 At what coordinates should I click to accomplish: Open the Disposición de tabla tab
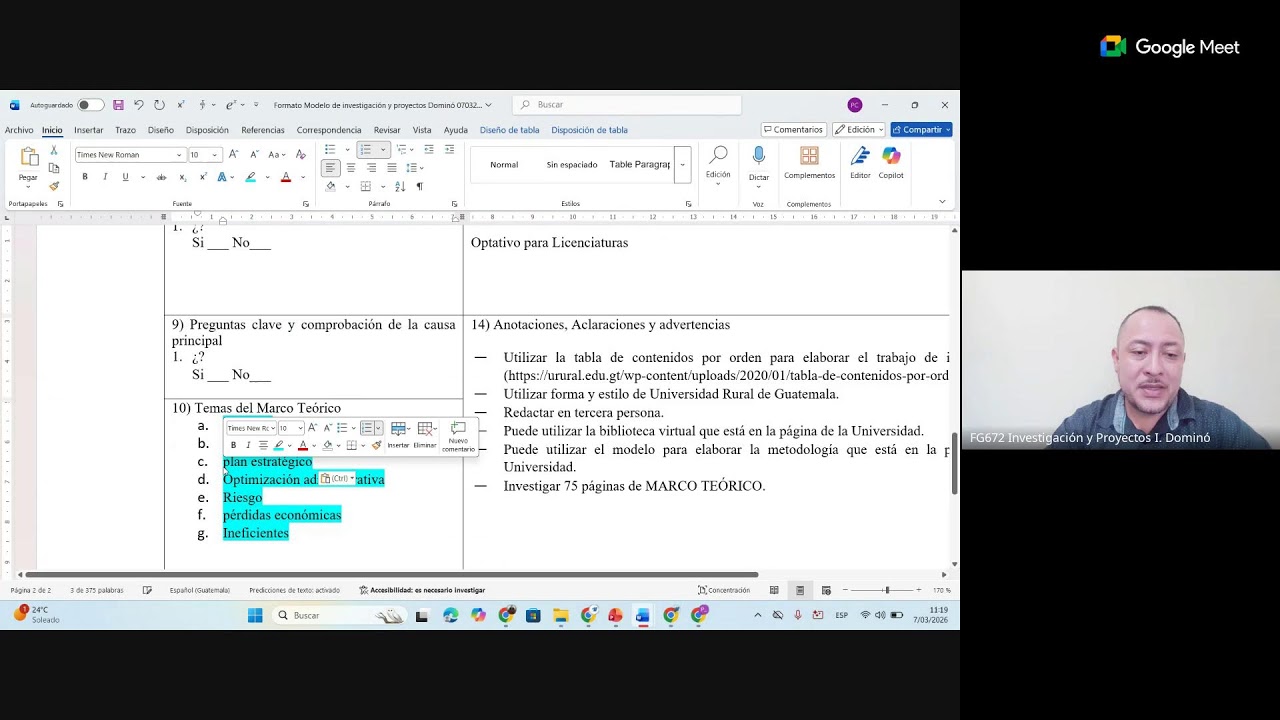coord(589,130)
